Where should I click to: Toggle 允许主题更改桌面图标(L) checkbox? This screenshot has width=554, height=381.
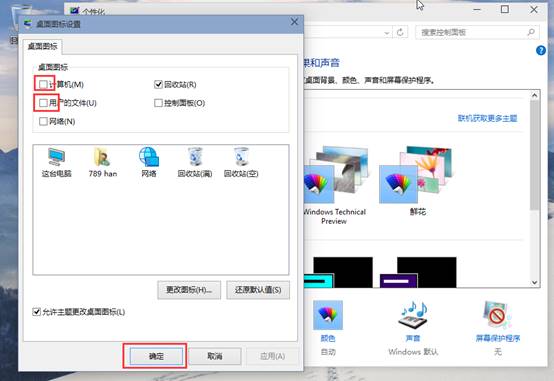pos(36,312)
